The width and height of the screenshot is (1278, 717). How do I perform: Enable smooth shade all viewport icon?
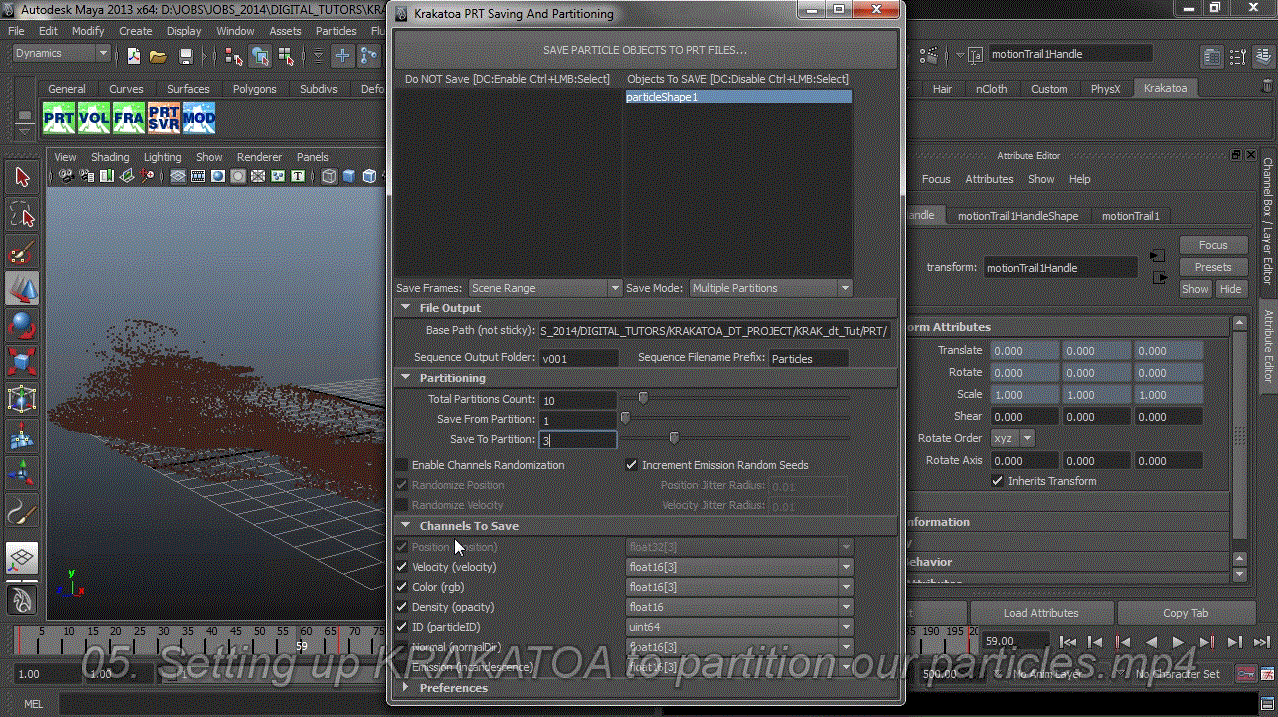(x=349, y=176)
